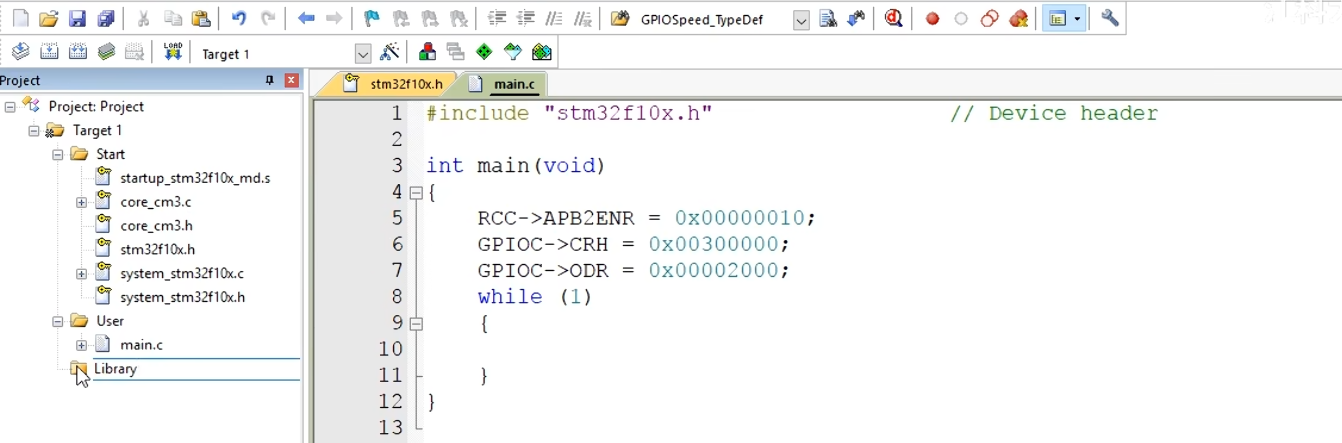Disable all breakpoints icon
1342x443 pixels.
[989, 18]
